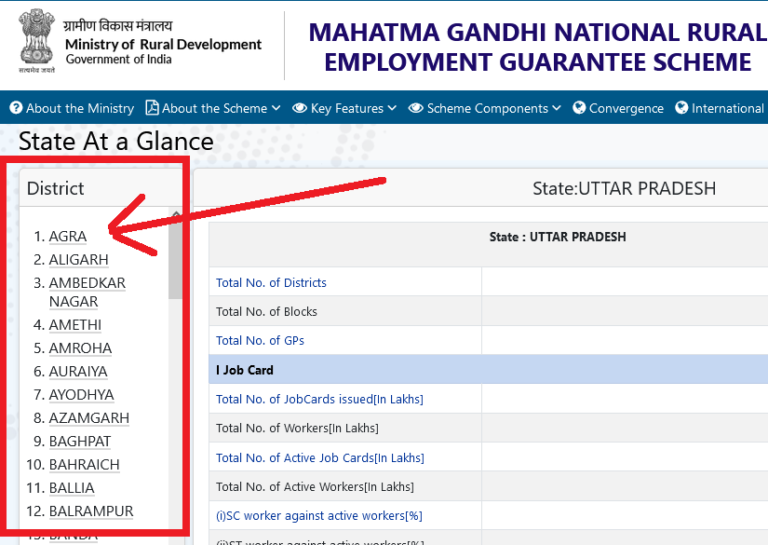Screen dimensions: 768x545
Task: Click the eye icon beside Key Features
Action: [x=299, y=108]
